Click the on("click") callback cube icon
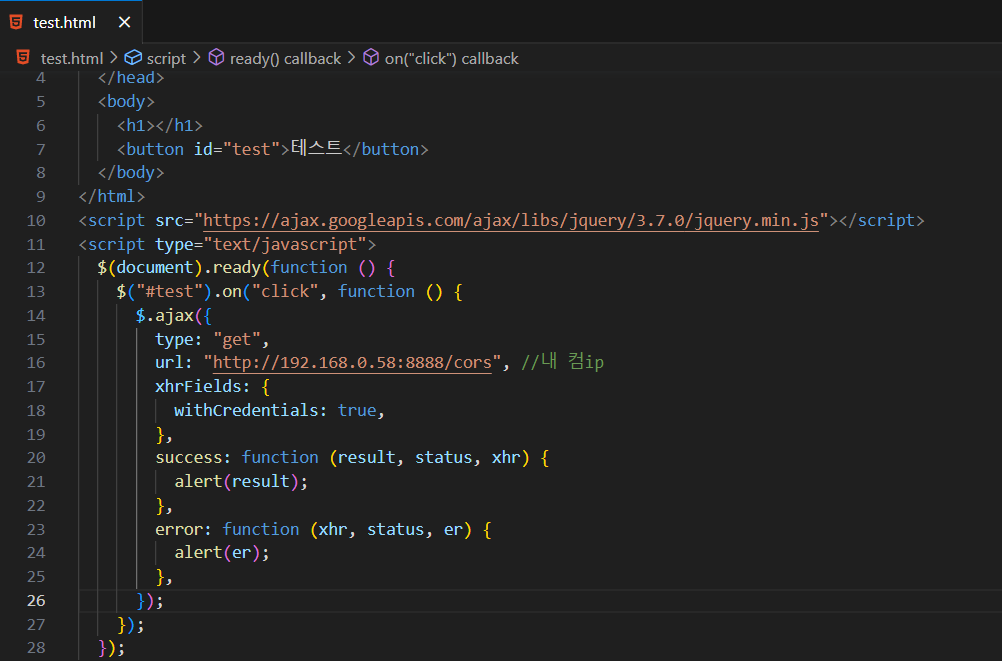Viewport: 1002px width, 661px height. point(371,58)
